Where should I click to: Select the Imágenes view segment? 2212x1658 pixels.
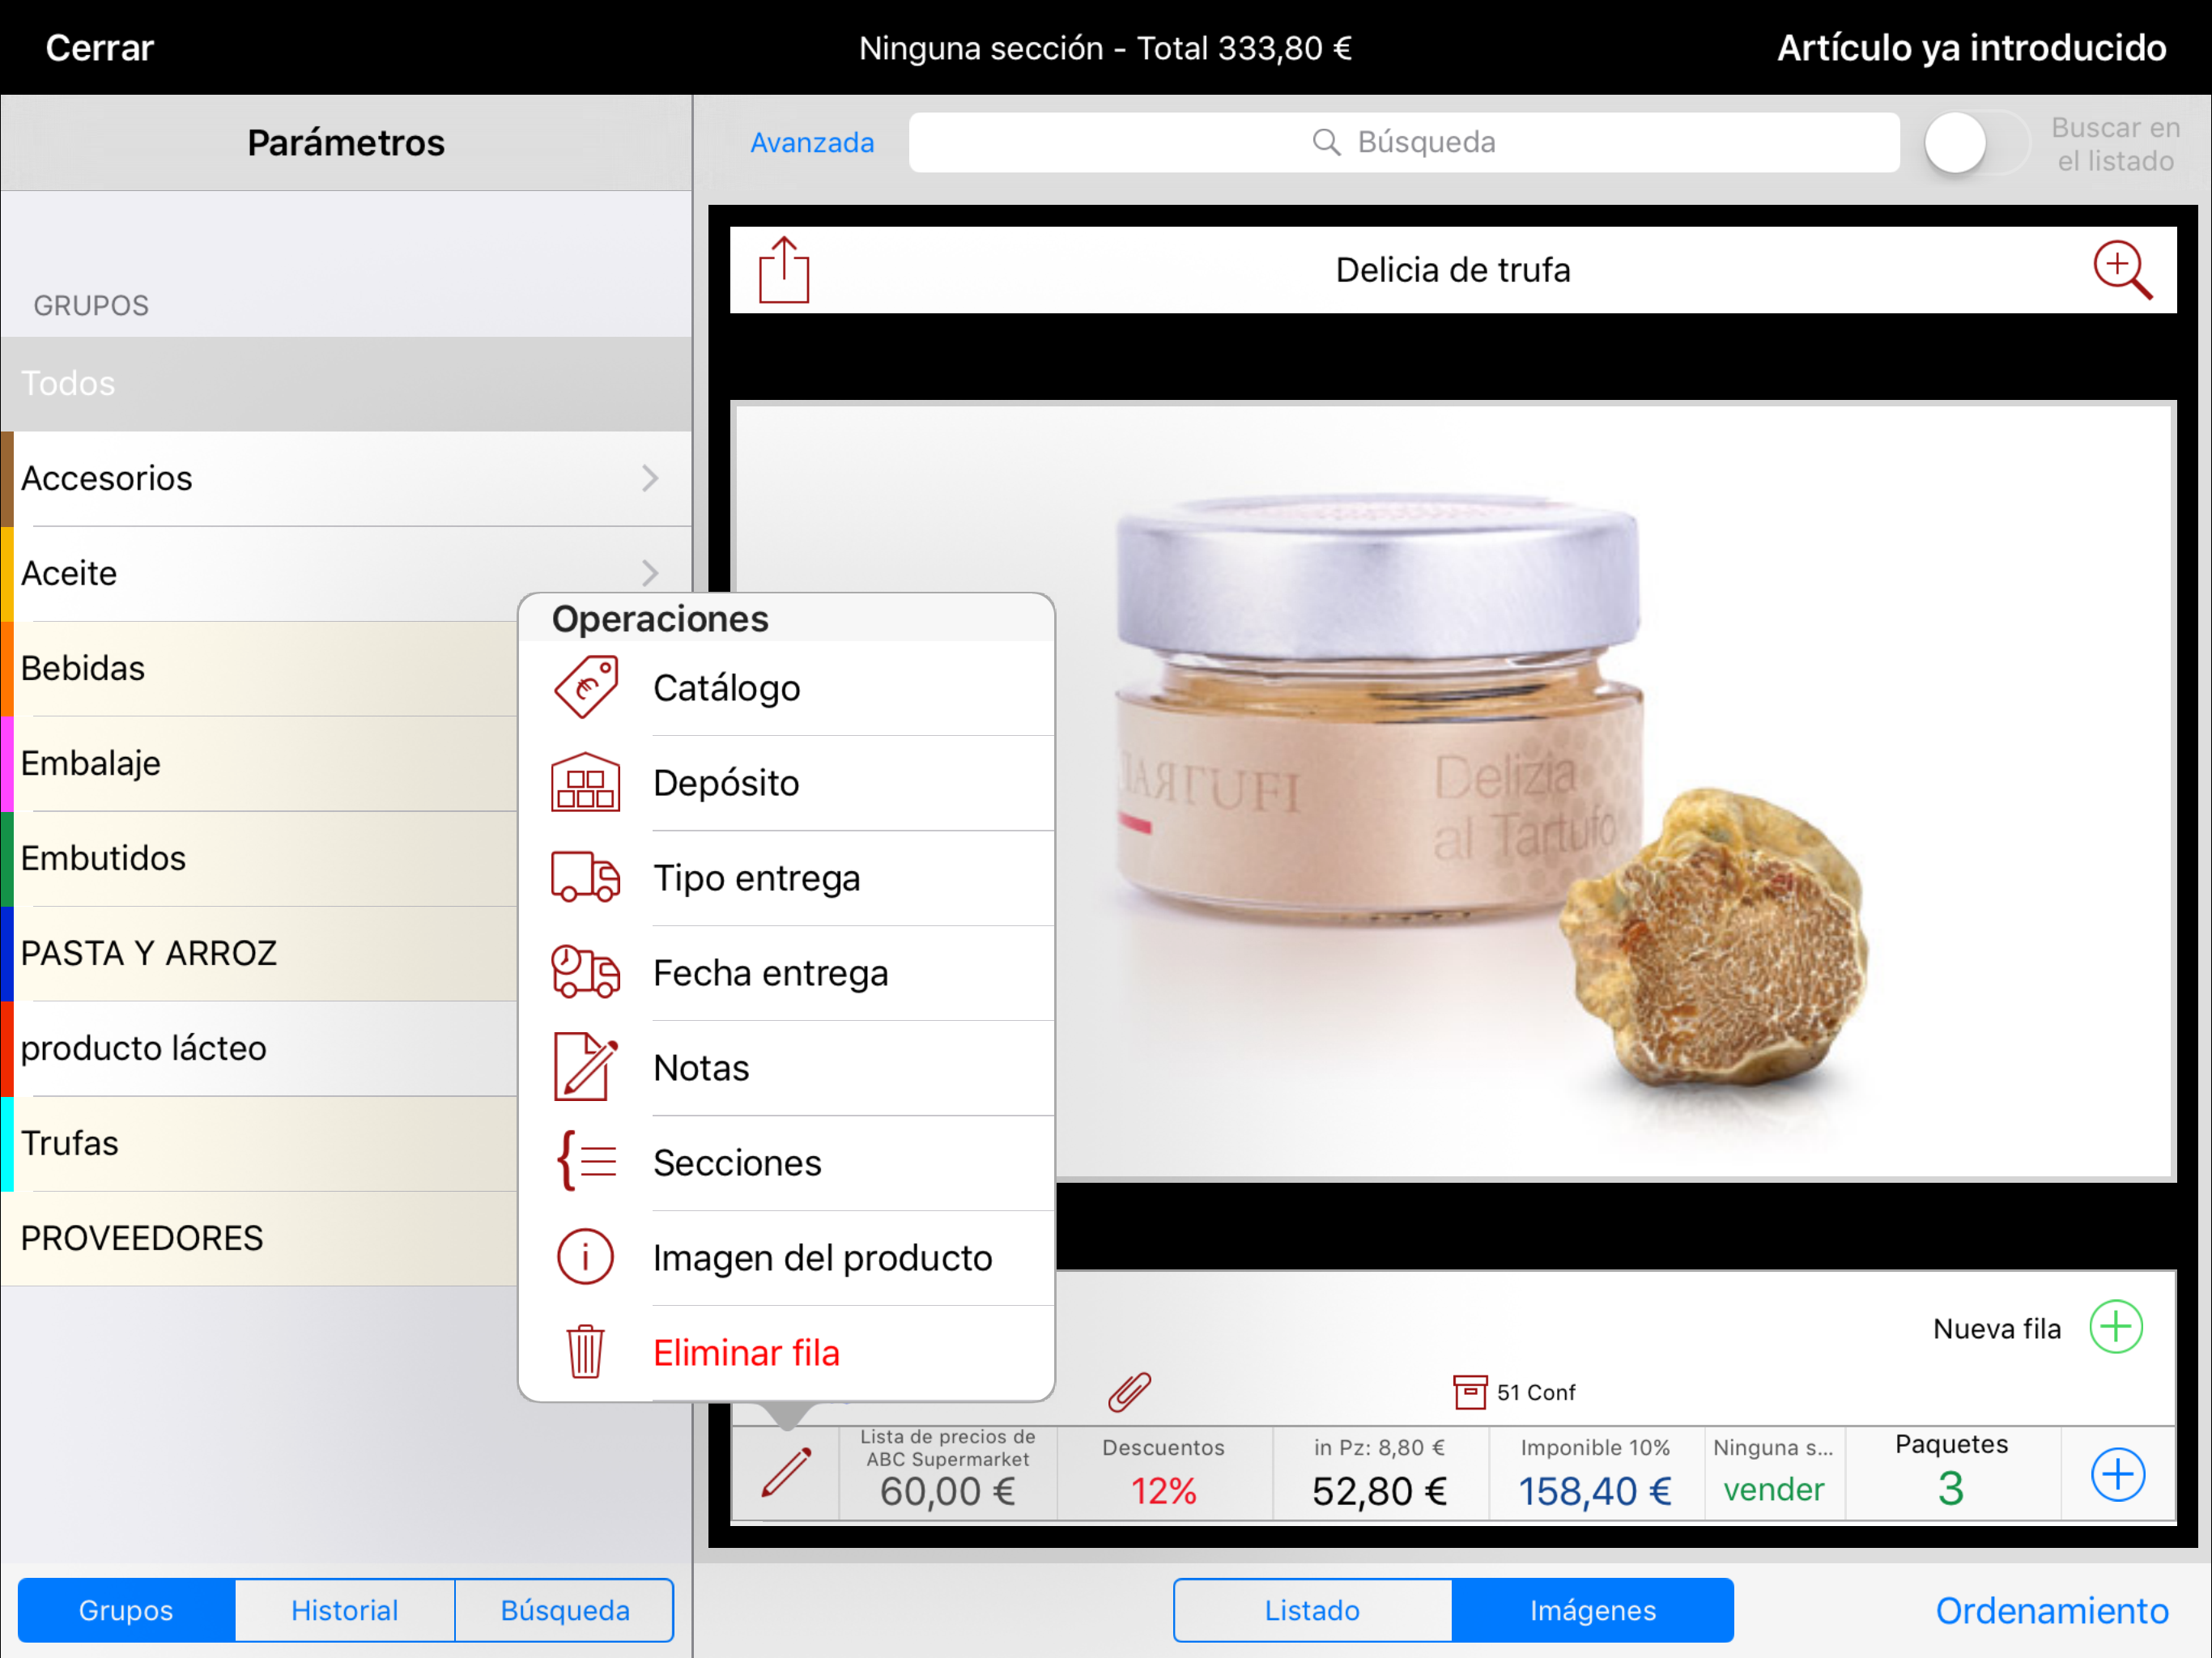pos(1592,1610)
